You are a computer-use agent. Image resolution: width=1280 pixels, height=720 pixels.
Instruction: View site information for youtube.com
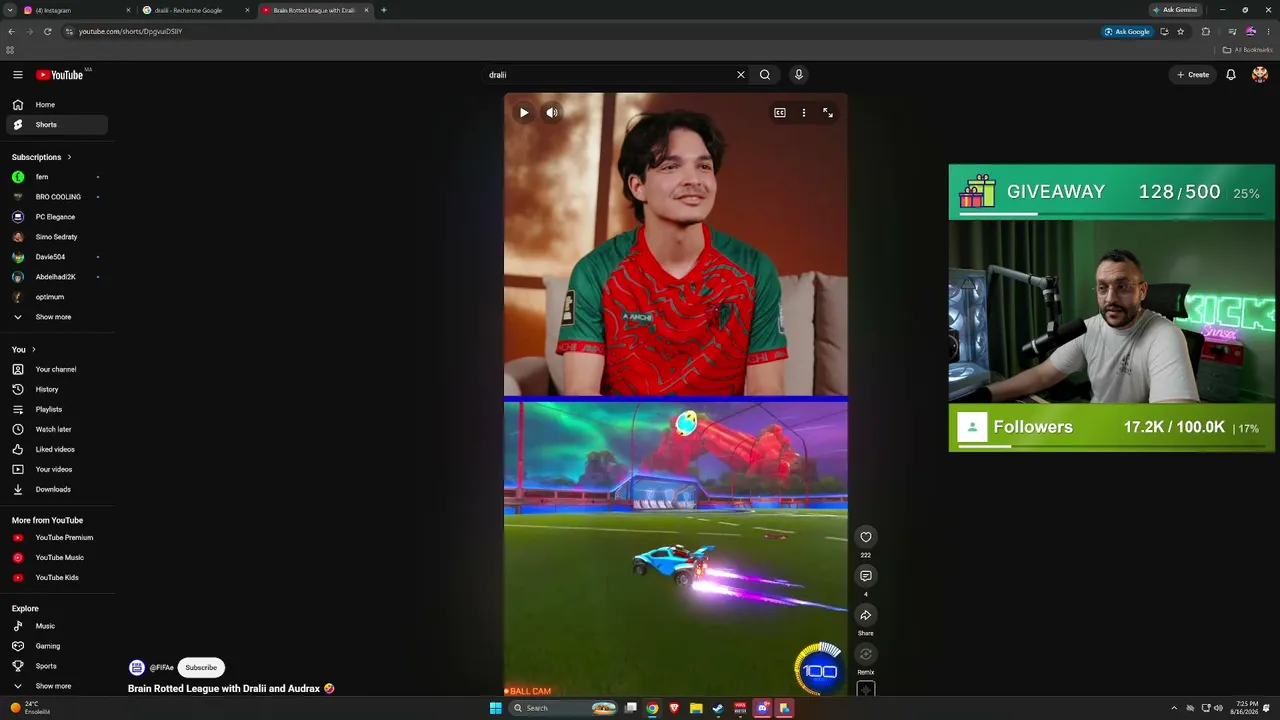pos(69,32)
